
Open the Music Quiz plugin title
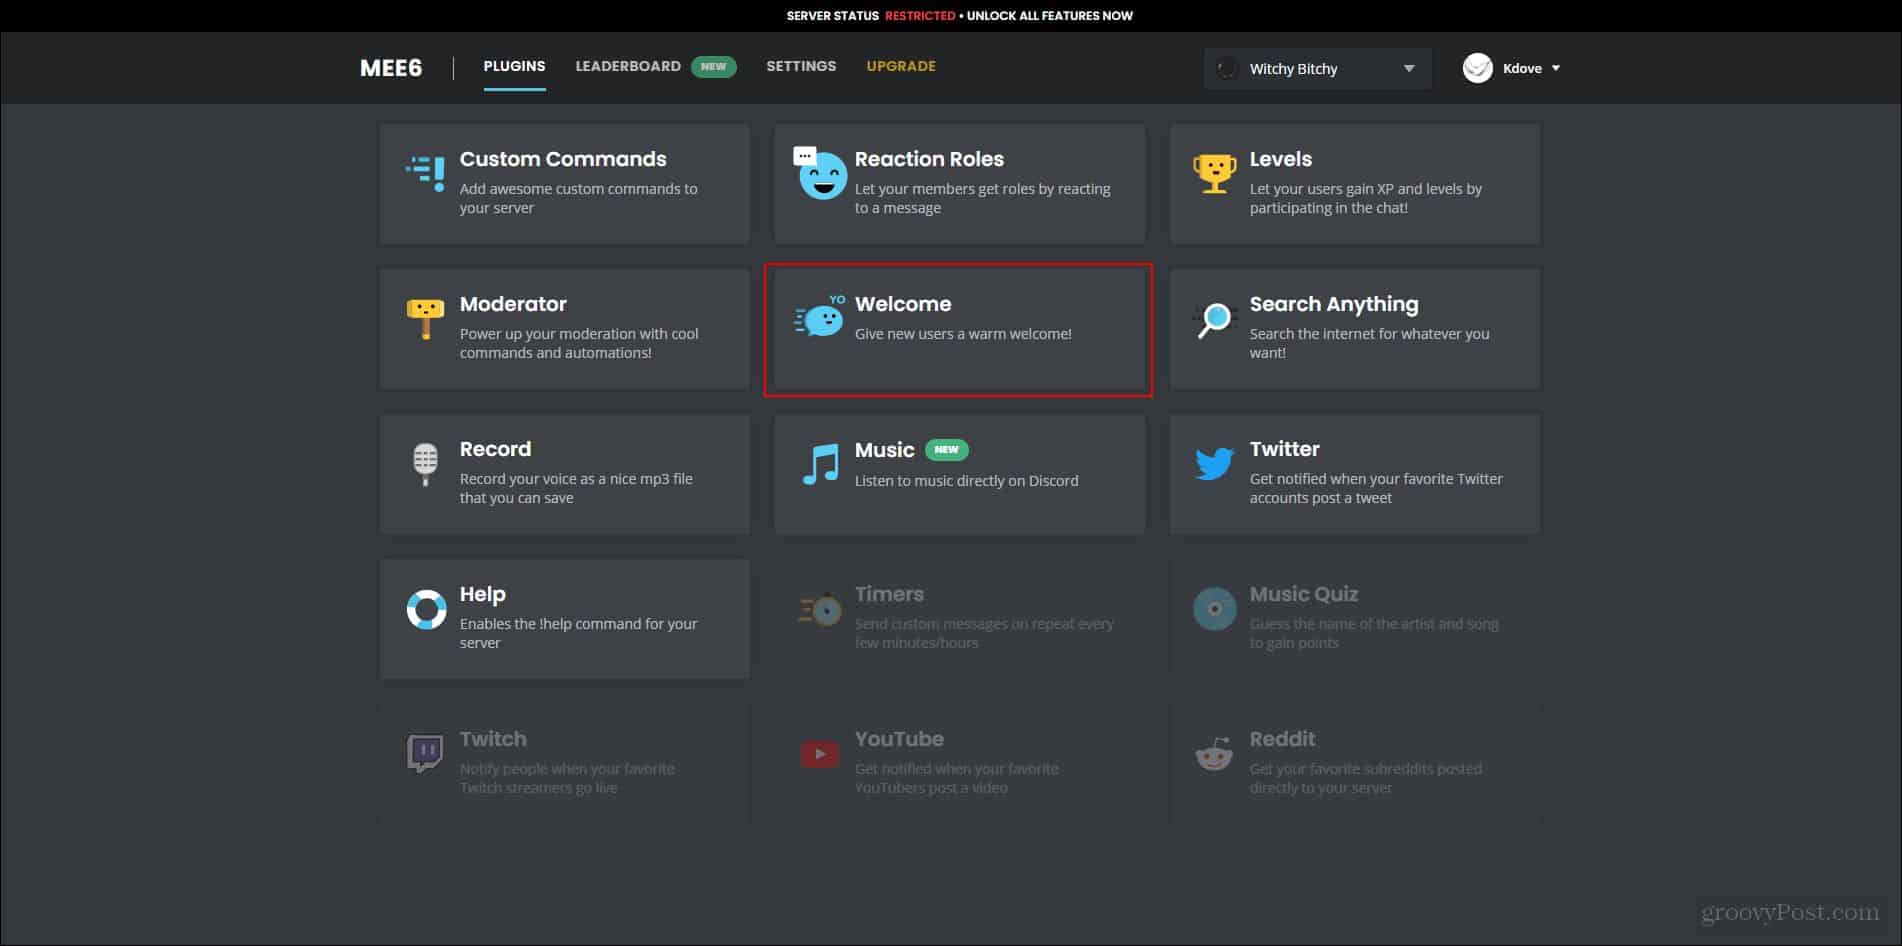(1304, 594)
